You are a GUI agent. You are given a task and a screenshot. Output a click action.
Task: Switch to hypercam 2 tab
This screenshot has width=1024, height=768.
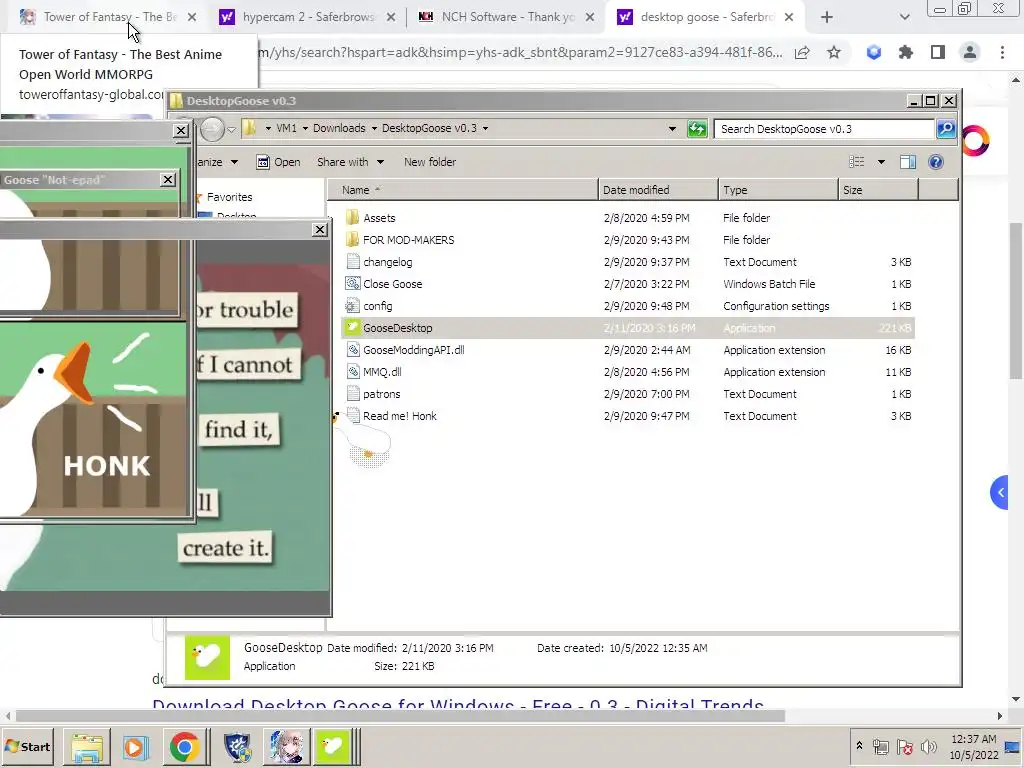click(307, 17)
